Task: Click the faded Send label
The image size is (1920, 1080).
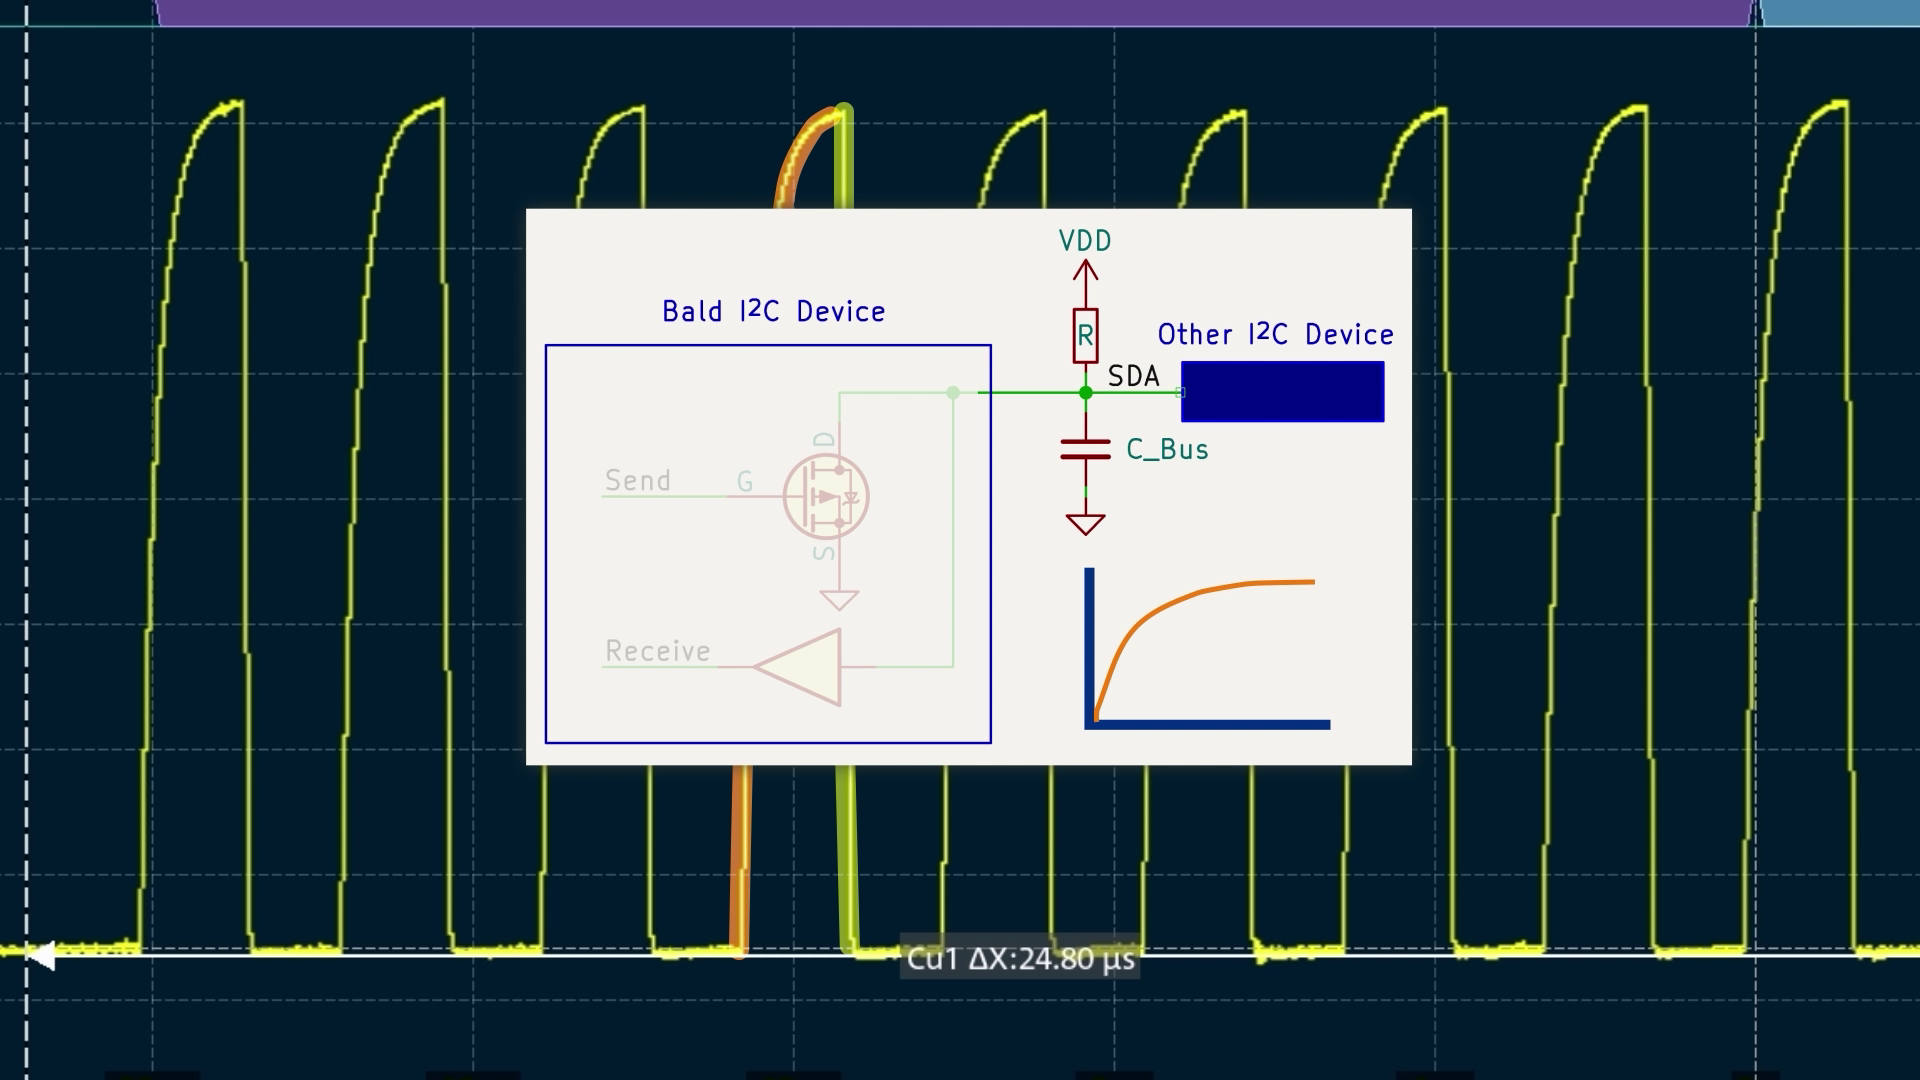Action: tap(638, 480)
